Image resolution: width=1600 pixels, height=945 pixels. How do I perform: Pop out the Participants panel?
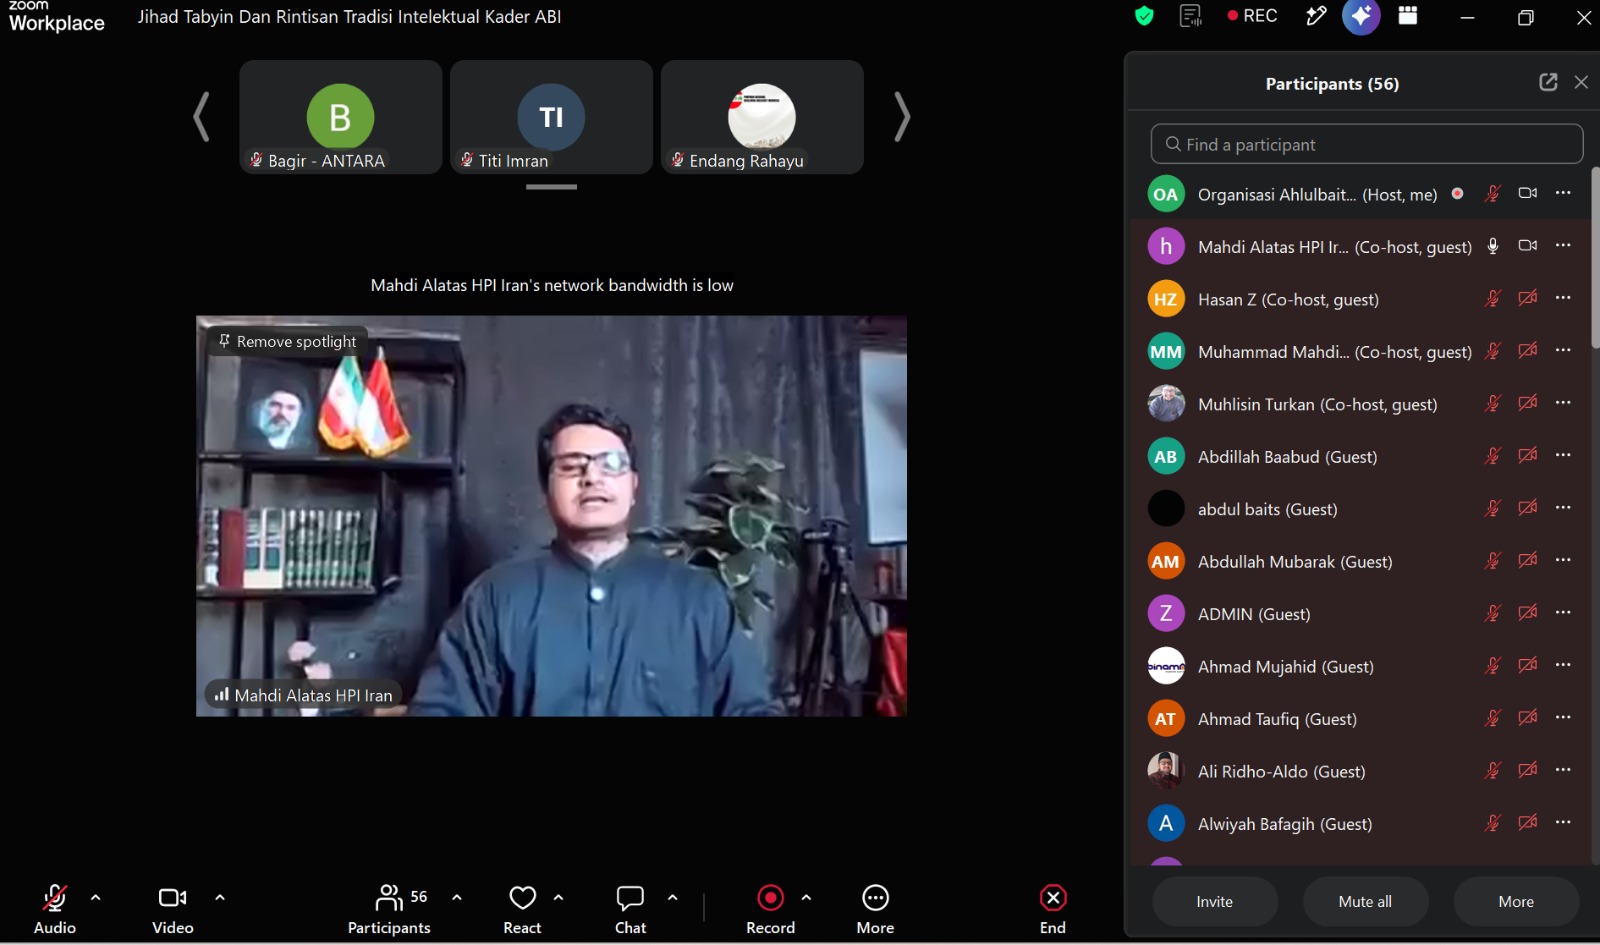(x=1548, y=82)
